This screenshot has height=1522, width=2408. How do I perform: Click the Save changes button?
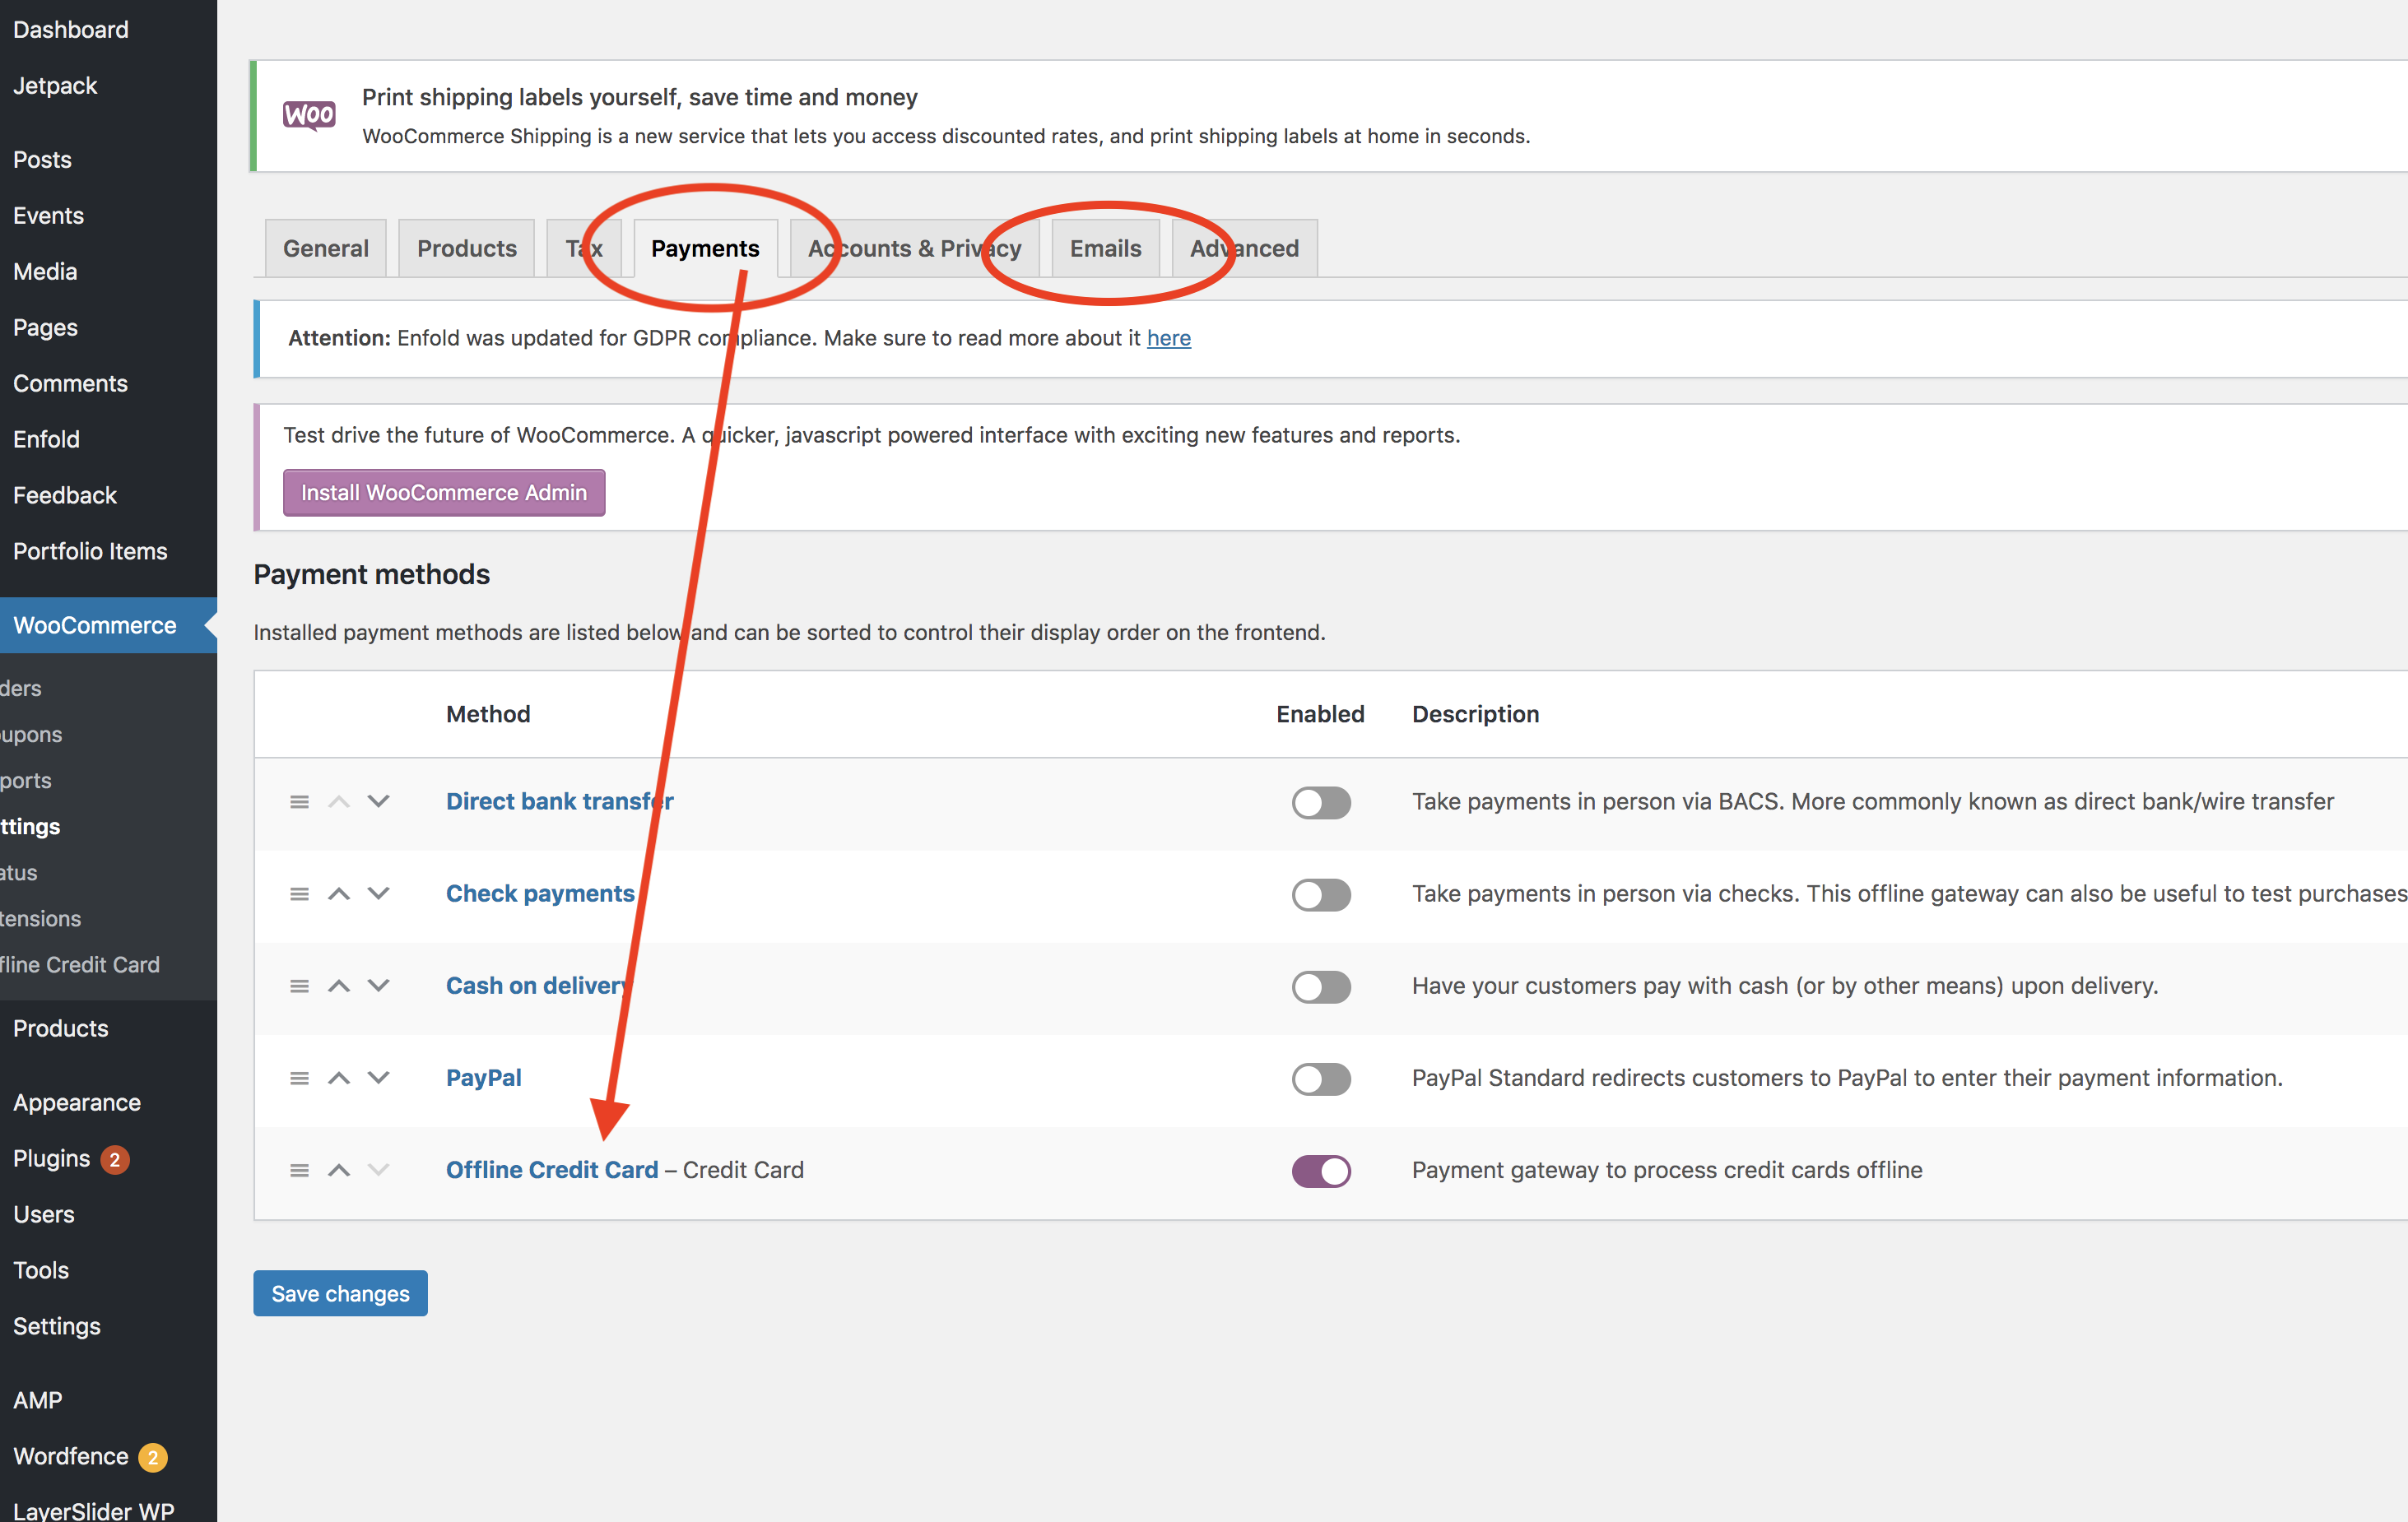click(x=340, y=1293)
